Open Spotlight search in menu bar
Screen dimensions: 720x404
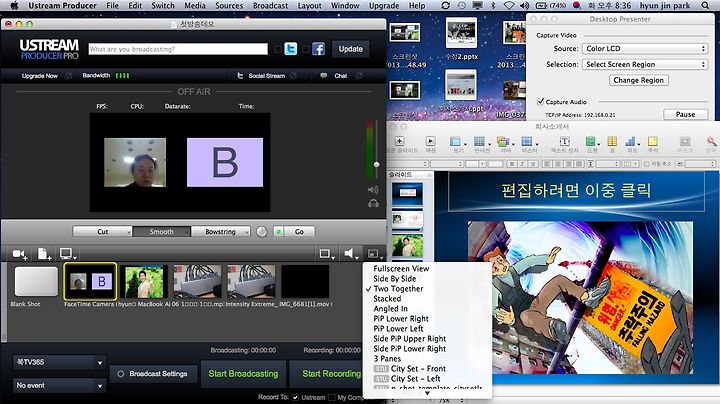coord(705,6)
